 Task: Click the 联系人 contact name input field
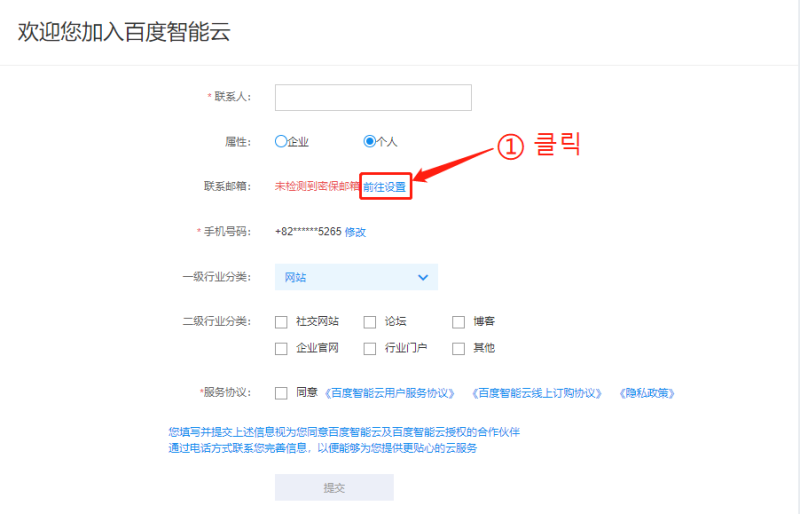(x=373, y=97)
